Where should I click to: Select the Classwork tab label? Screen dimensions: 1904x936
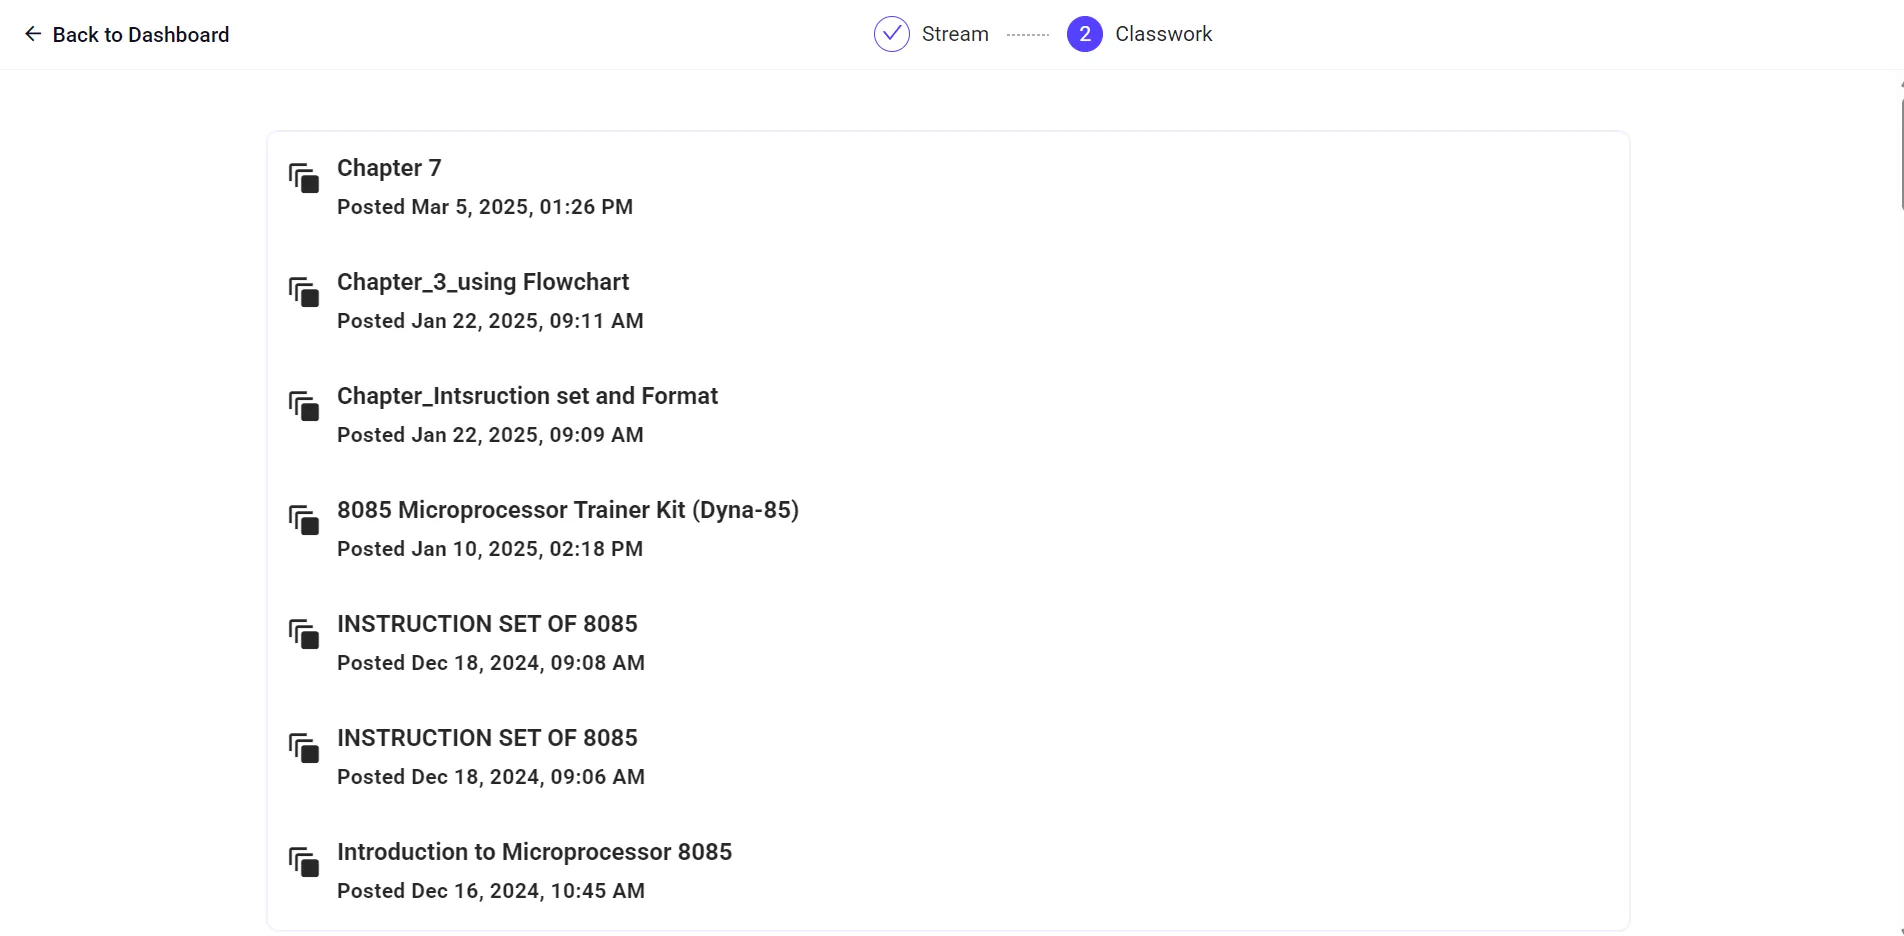coord(1163,34)
